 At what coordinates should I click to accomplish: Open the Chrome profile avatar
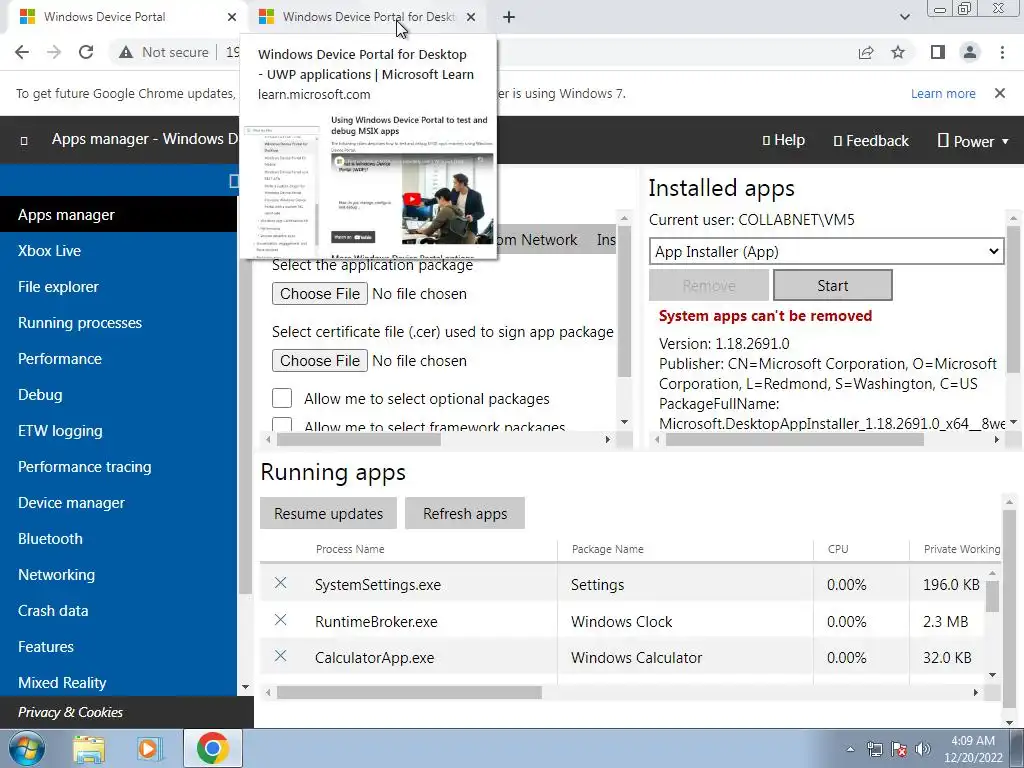[970, 52]
